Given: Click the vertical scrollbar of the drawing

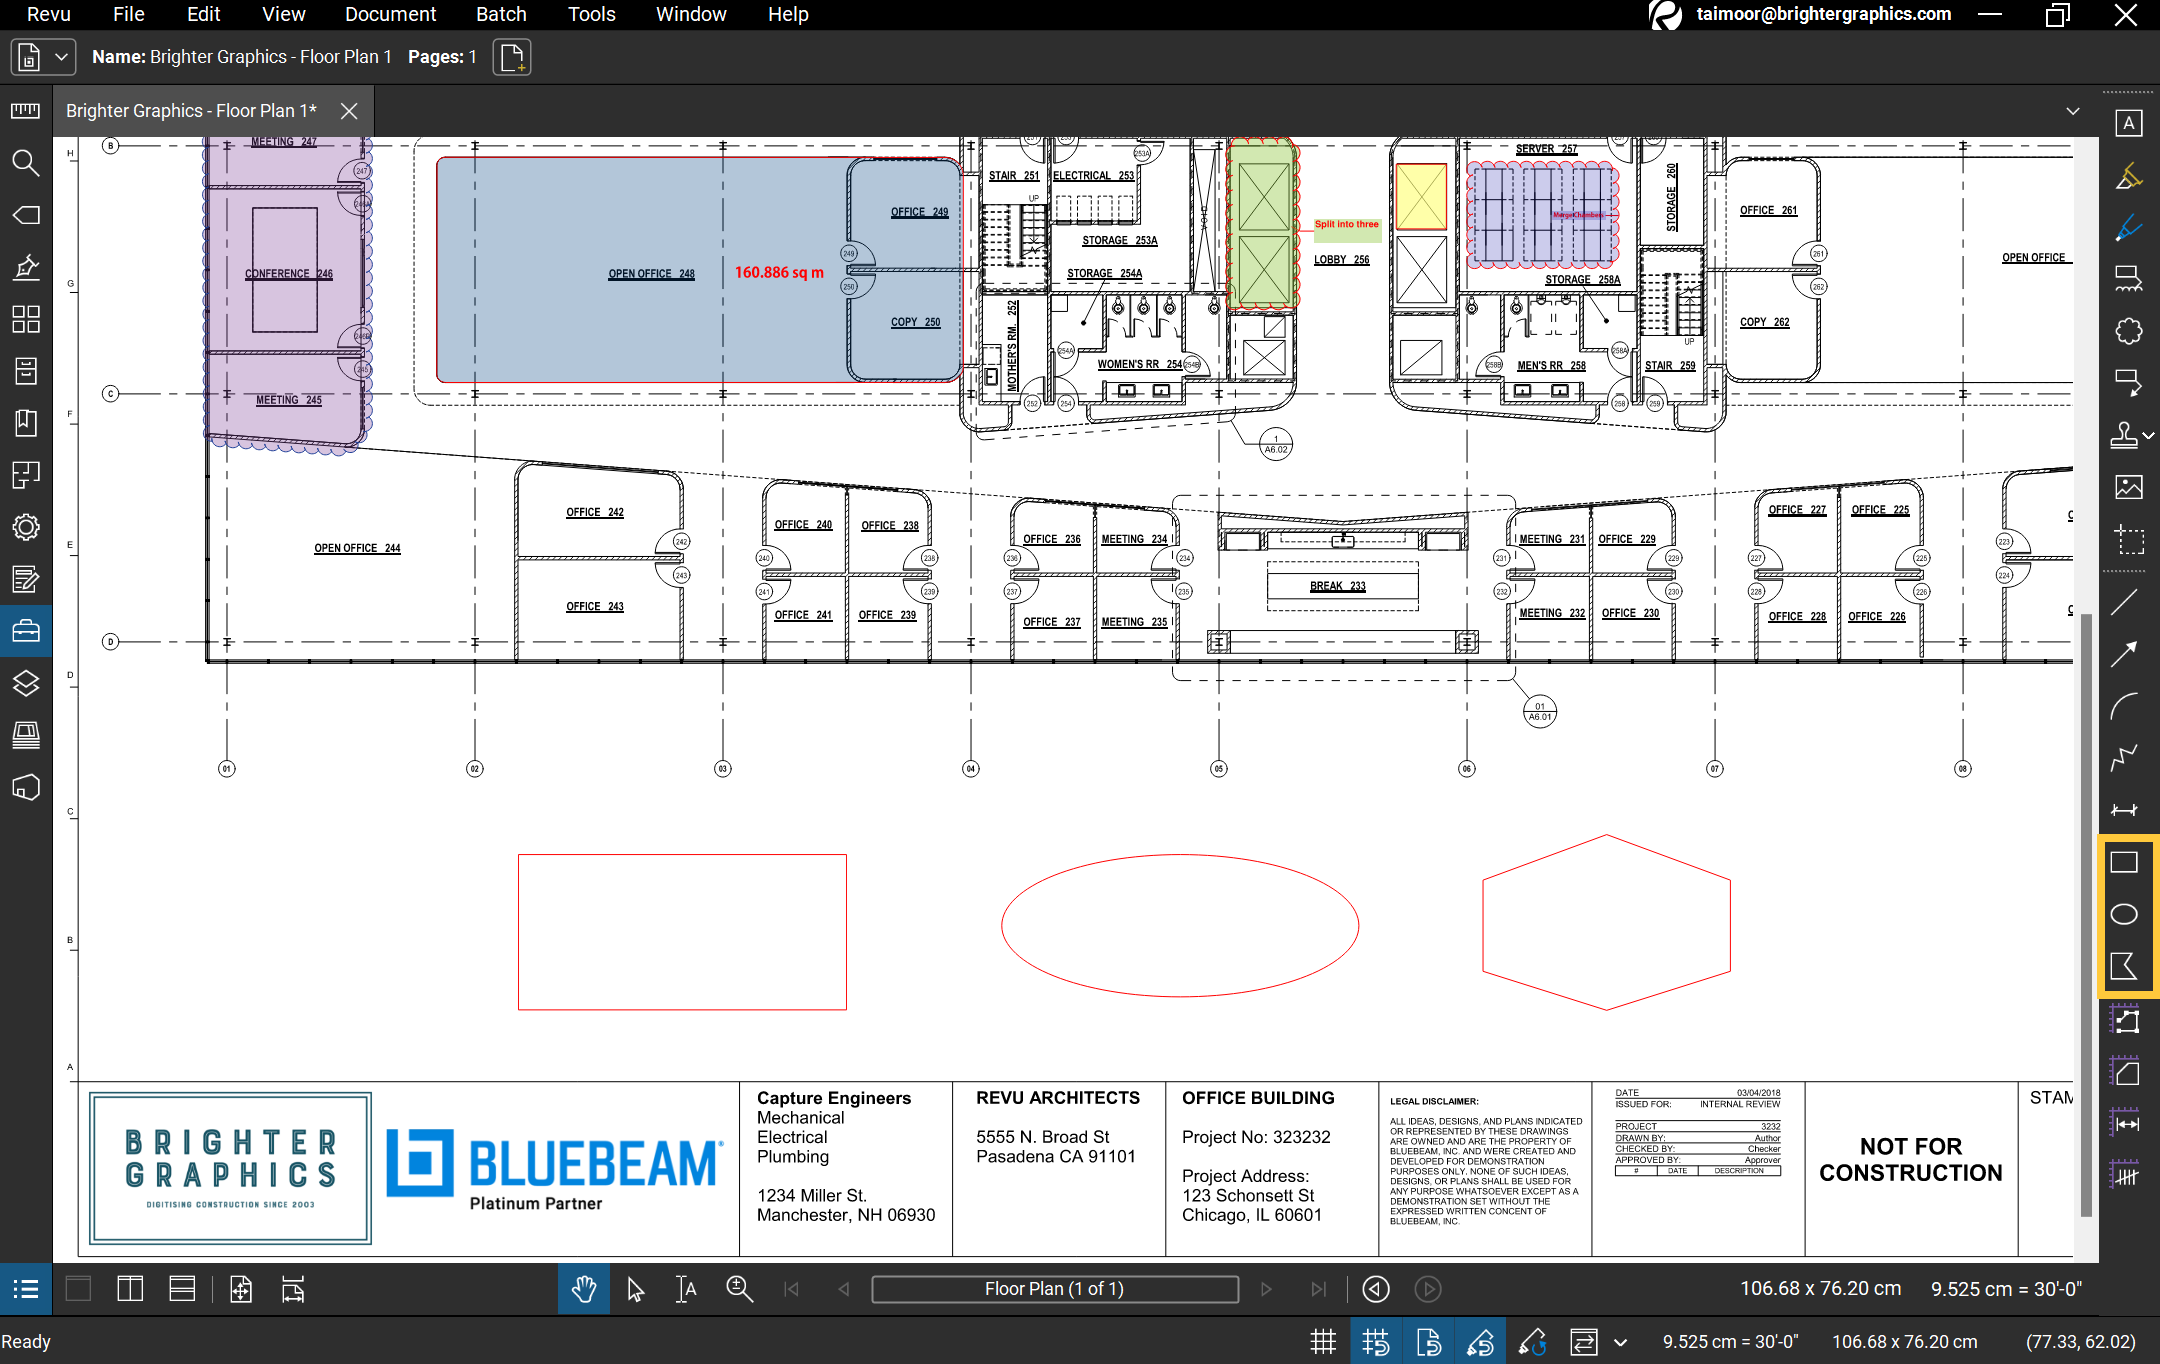Looking at the screenshot, I should pos(2086,915).
